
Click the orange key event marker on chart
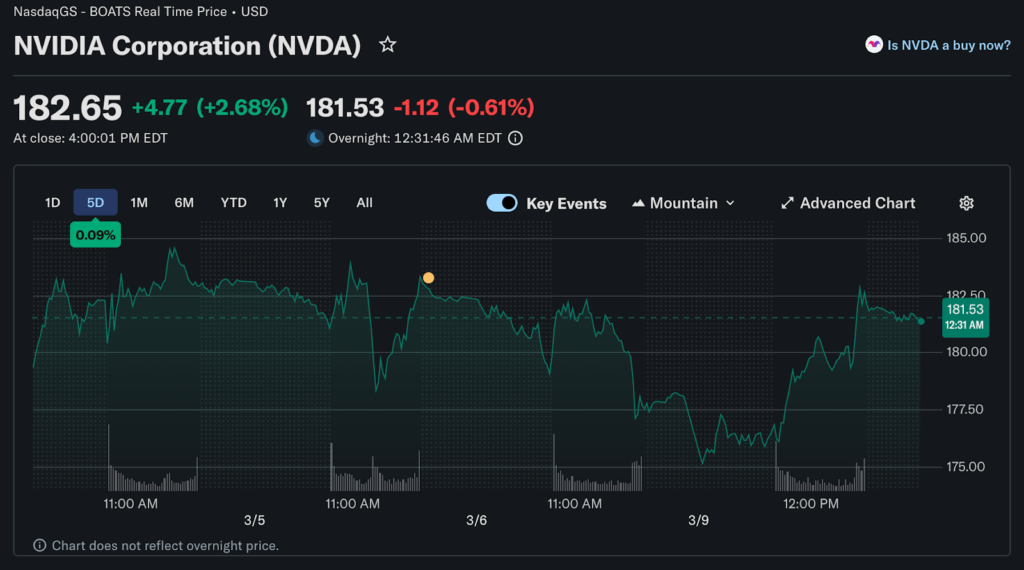428,278
